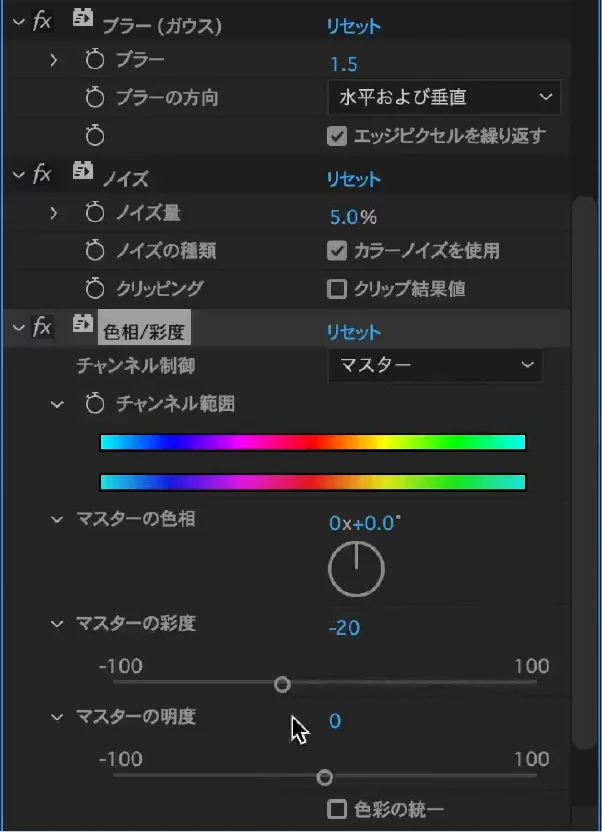Viewport: 602px width, 832px height.
Task: Enable stopwatch for チャンネル範囲
Action: click(95, 404)
